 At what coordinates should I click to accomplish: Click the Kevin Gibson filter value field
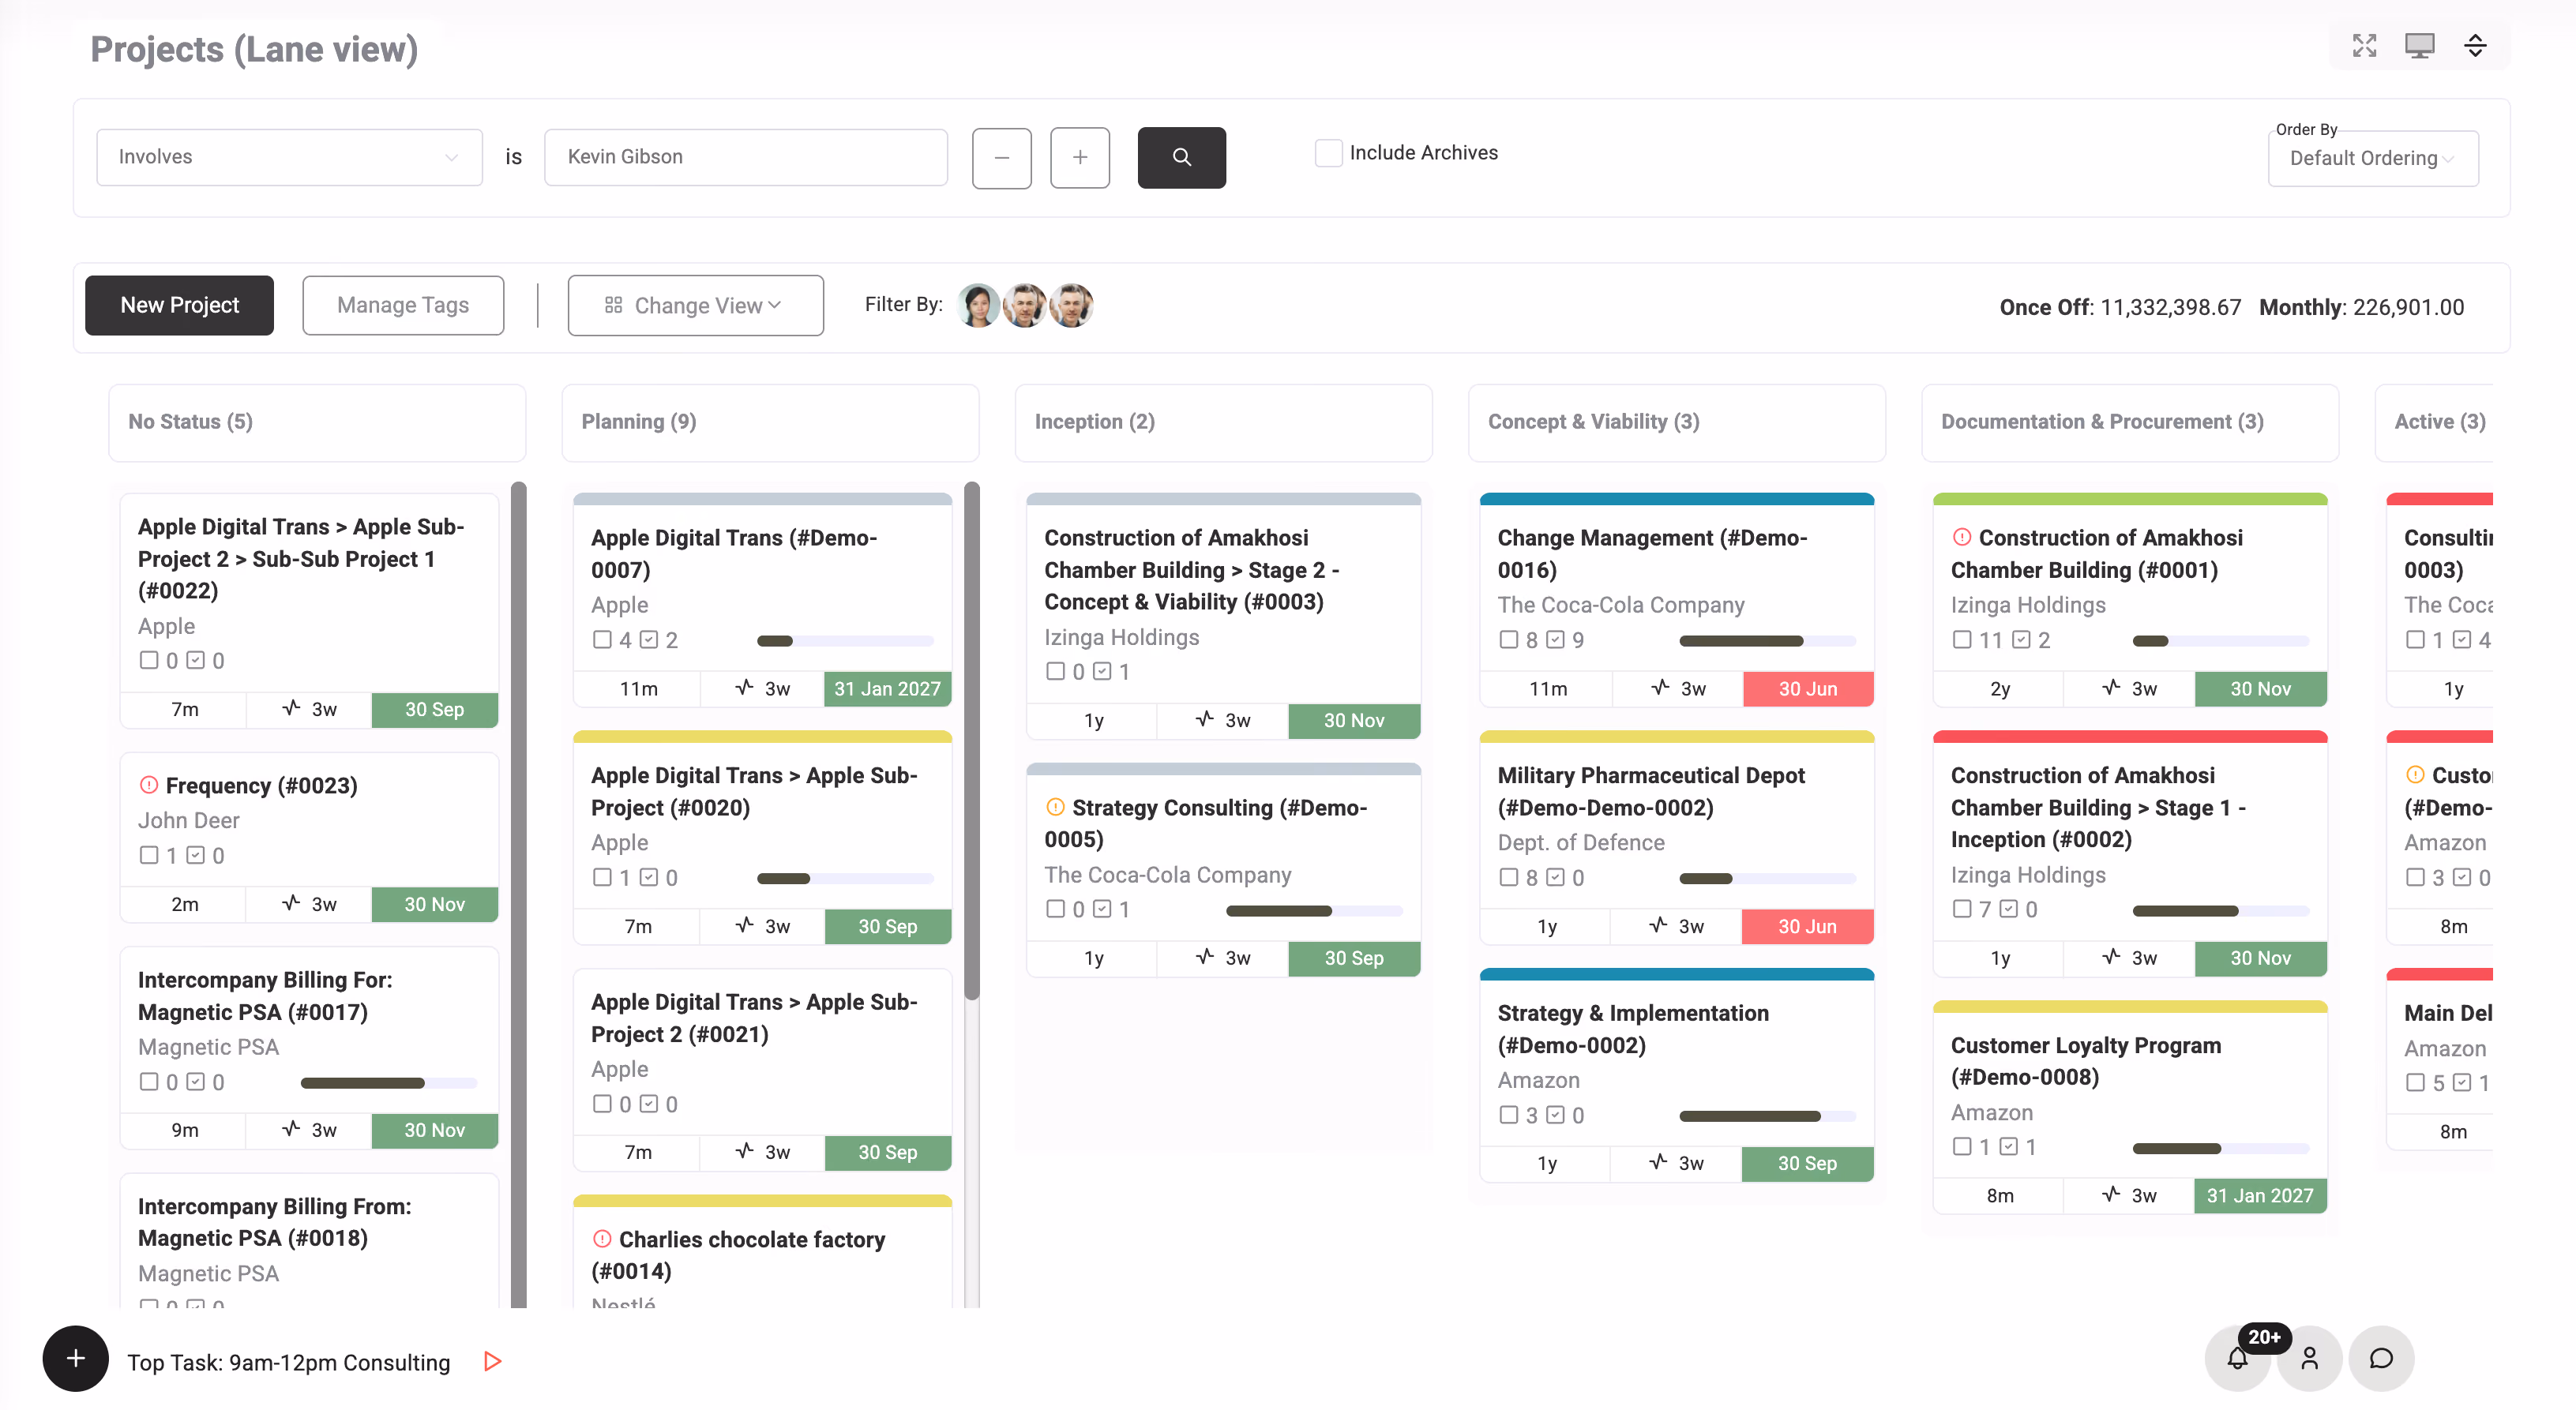click(746, 157)
